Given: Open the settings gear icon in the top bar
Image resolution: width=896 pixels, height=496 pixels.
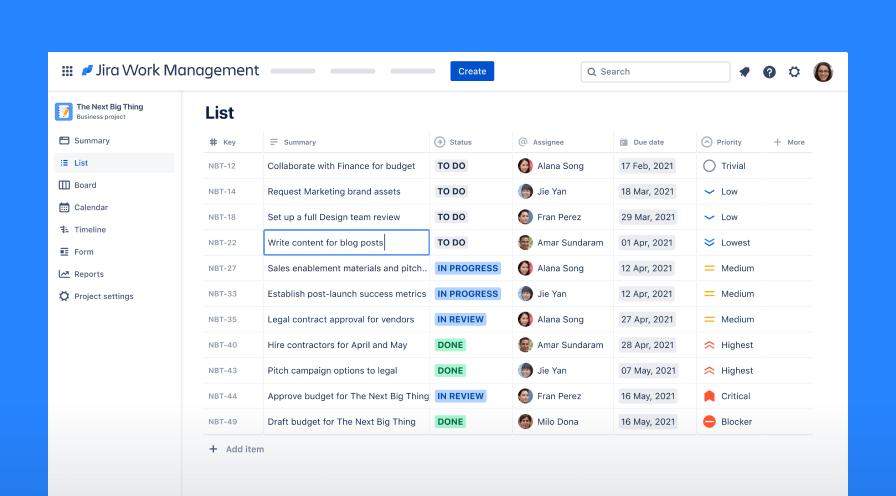Looking at the screenshot, I should pos(794,72).
